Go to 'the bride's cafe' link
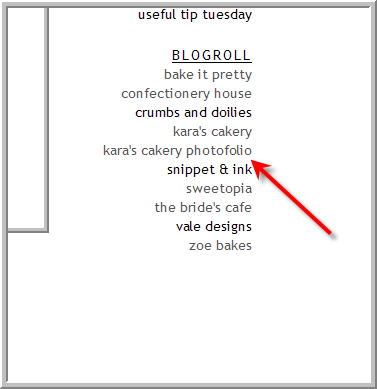Viewport: 377px width, 389px height. coord(203,207)
